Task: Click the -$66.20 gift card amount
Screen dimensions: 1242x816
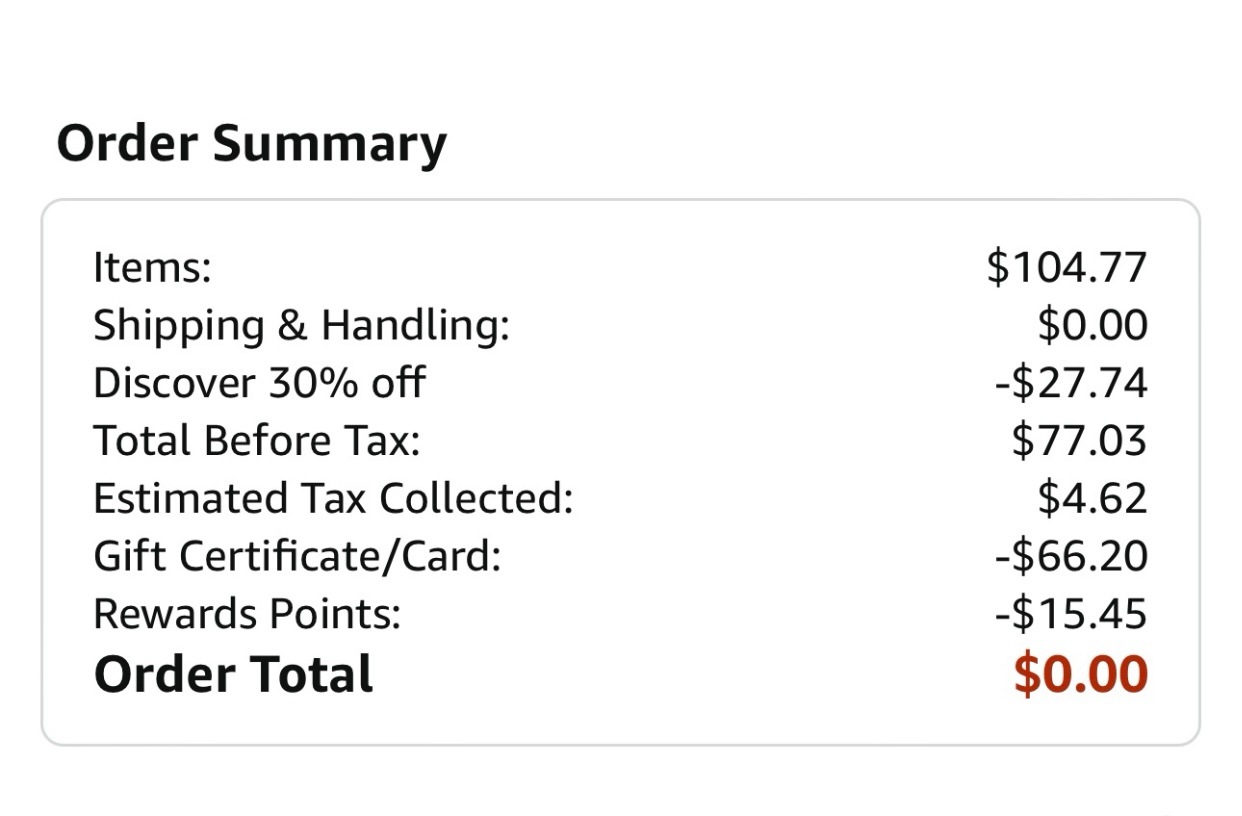Action: [1071, 556]
